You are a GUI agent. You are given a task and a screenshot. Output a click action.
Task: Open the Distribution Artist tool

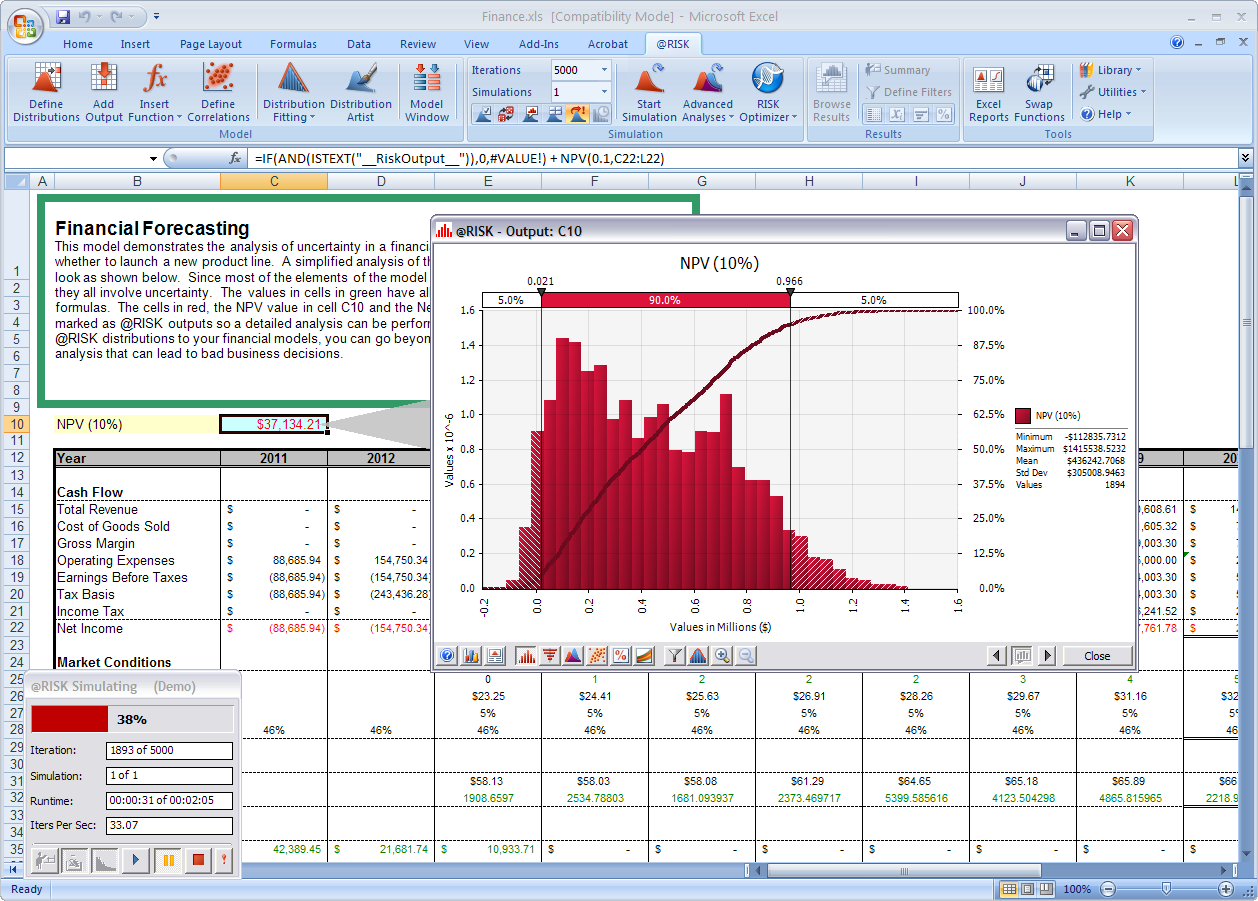click(361, 92)
